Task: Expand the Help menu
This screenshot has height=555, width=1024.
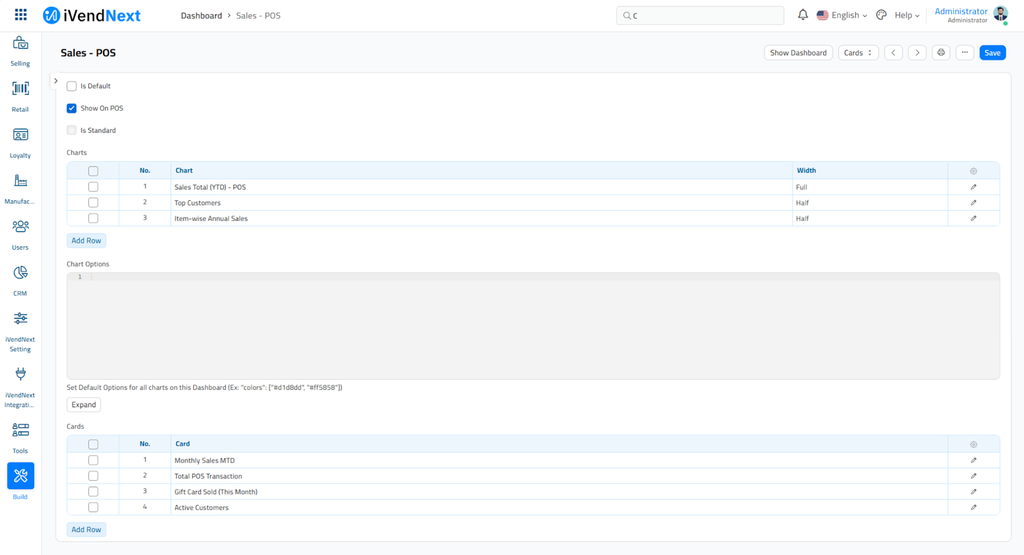Action: coord(907,15)
